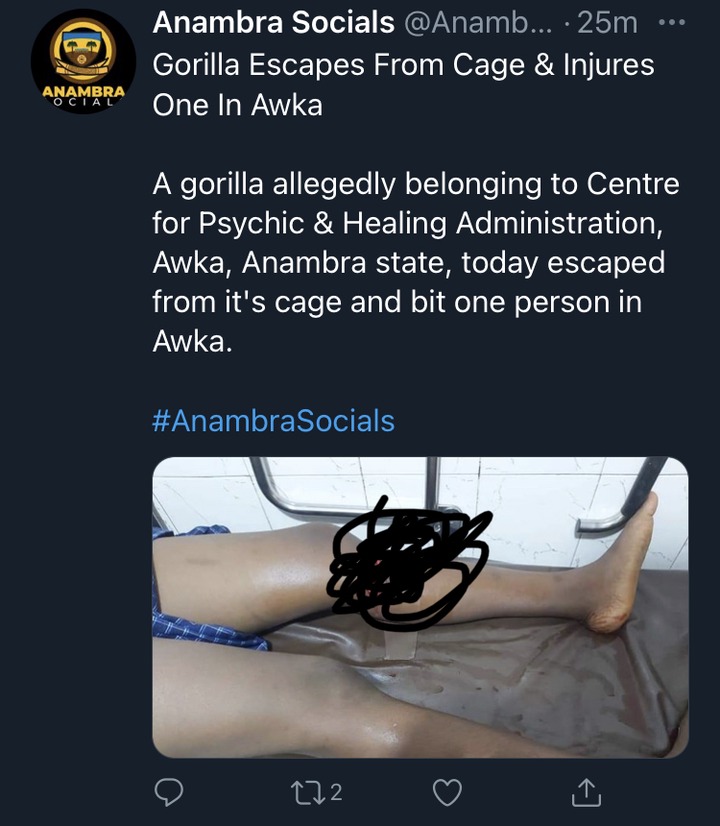This screenshot has width=720, height=826.
Task: Retweet with the arrows icon
Action: tap(308, 792)
